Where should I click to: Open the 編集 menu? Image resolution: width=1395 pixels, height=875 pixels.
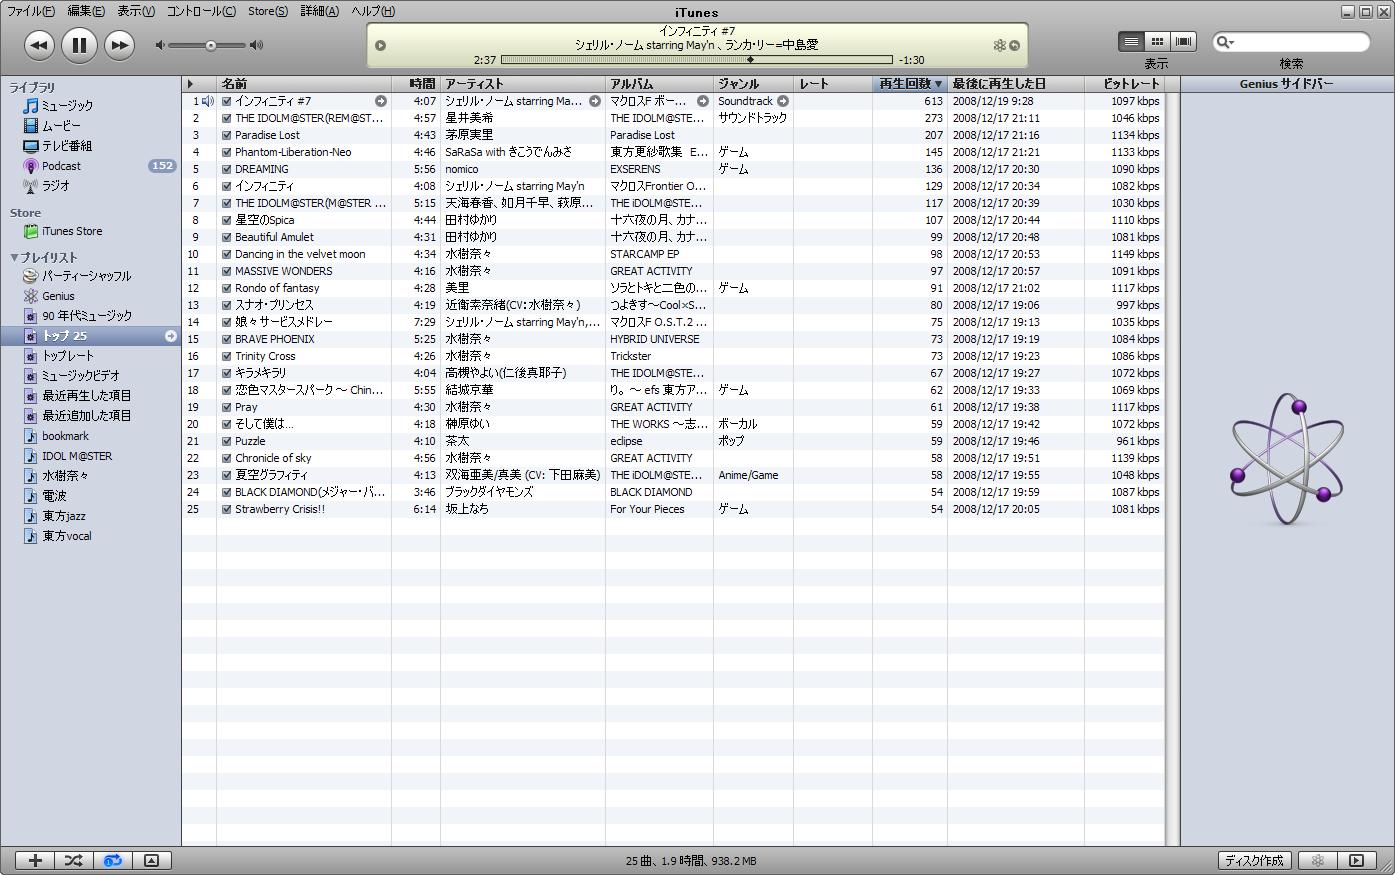86,11
